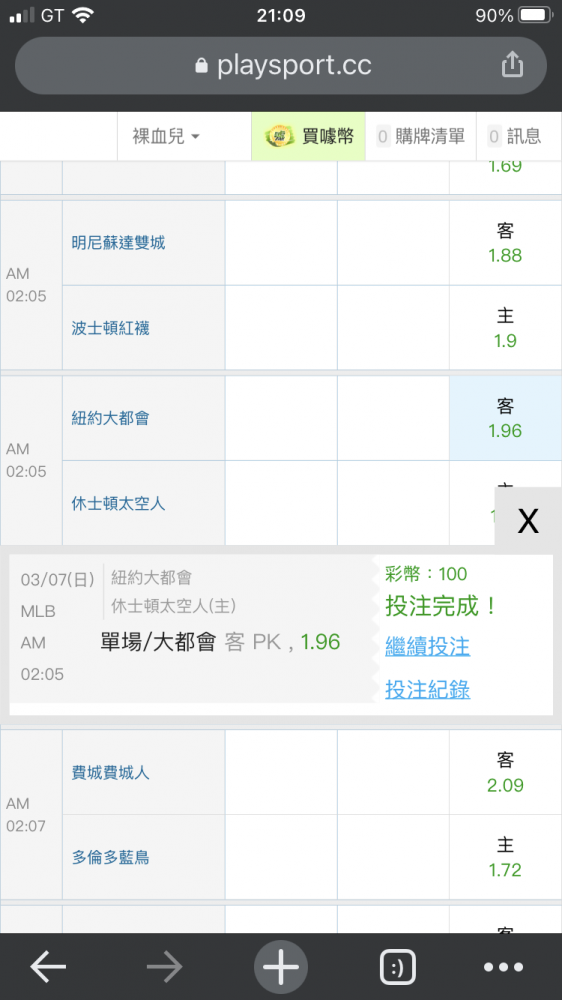The width and height of the screenshot is (562, 1000).
Task: Select 明尼蘇達雙城 away odds 1.88
Action: [x=505, y=243]
